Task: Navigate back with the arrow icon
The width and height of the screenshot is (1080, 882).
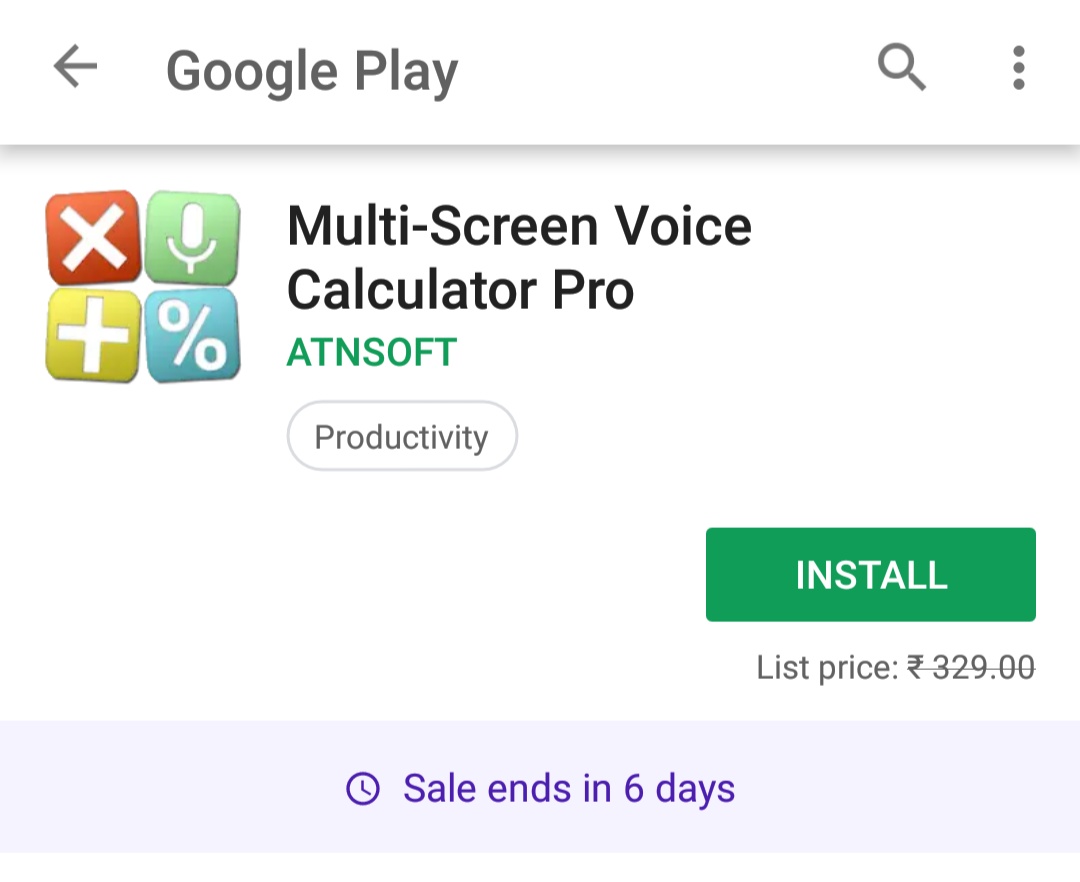Action: pyautogui.click(x=75, y=67)
